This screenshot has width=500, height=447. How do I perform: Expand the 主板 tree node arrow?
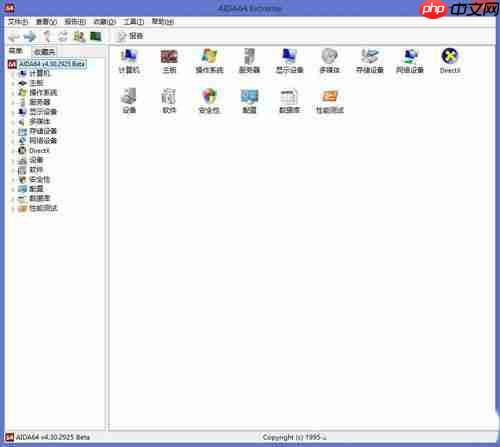click(13, 83)
